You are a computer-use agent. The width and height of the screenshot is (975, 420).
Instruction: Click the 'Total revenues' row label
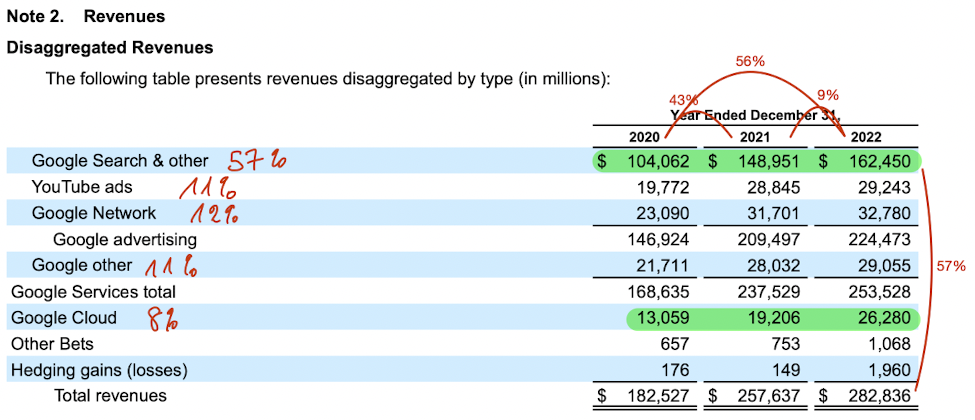[x=111, y=396]
